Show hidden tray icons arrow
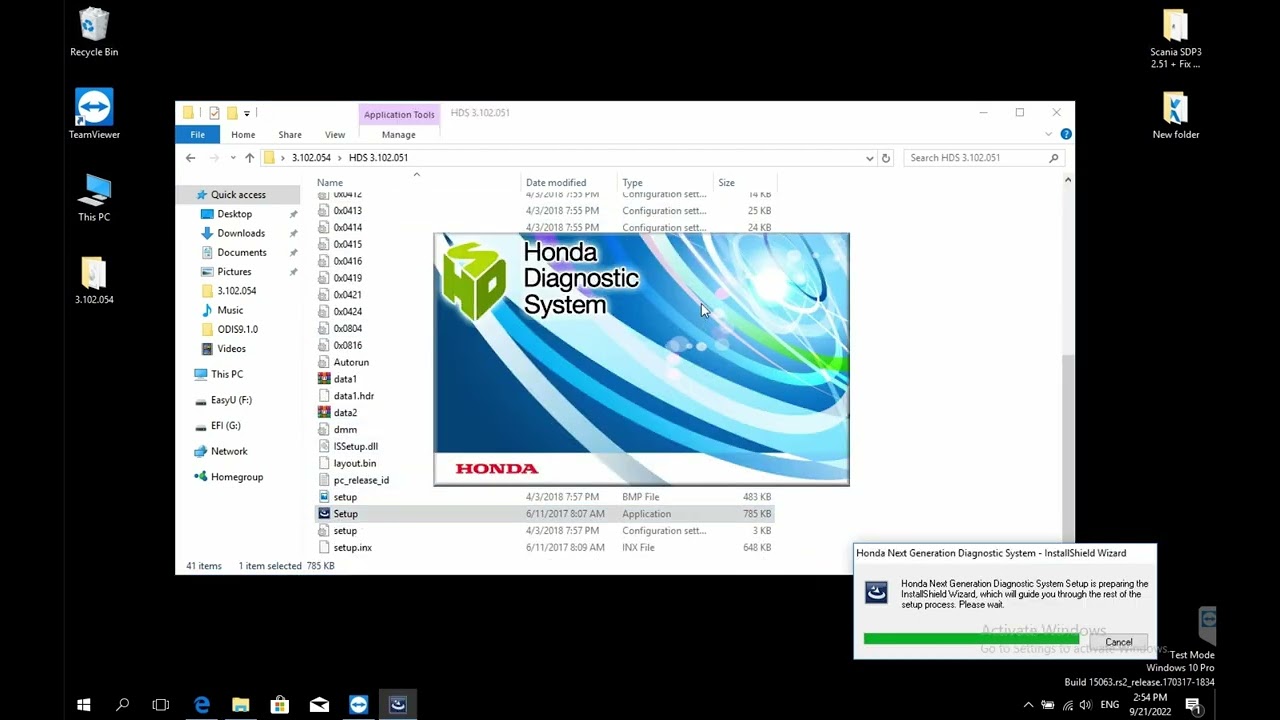Viewport: 1280px width, 720px height. [1029, 705]
